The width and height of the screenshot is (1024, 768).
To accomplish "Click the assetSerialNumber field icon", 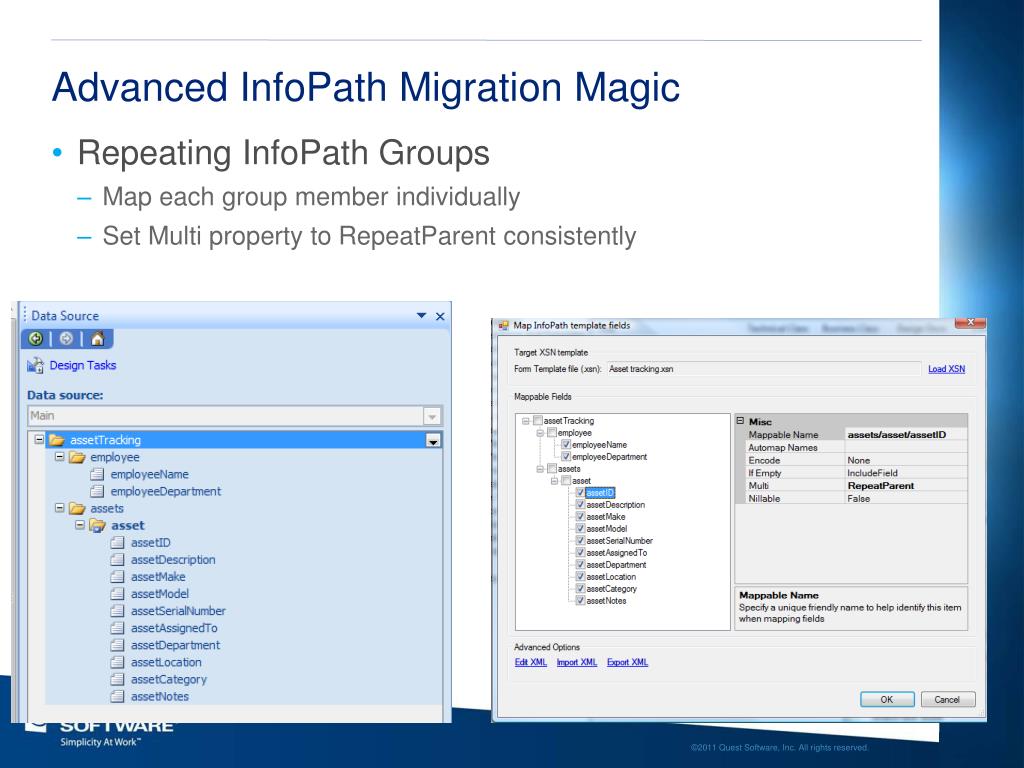I will [118, 611].
